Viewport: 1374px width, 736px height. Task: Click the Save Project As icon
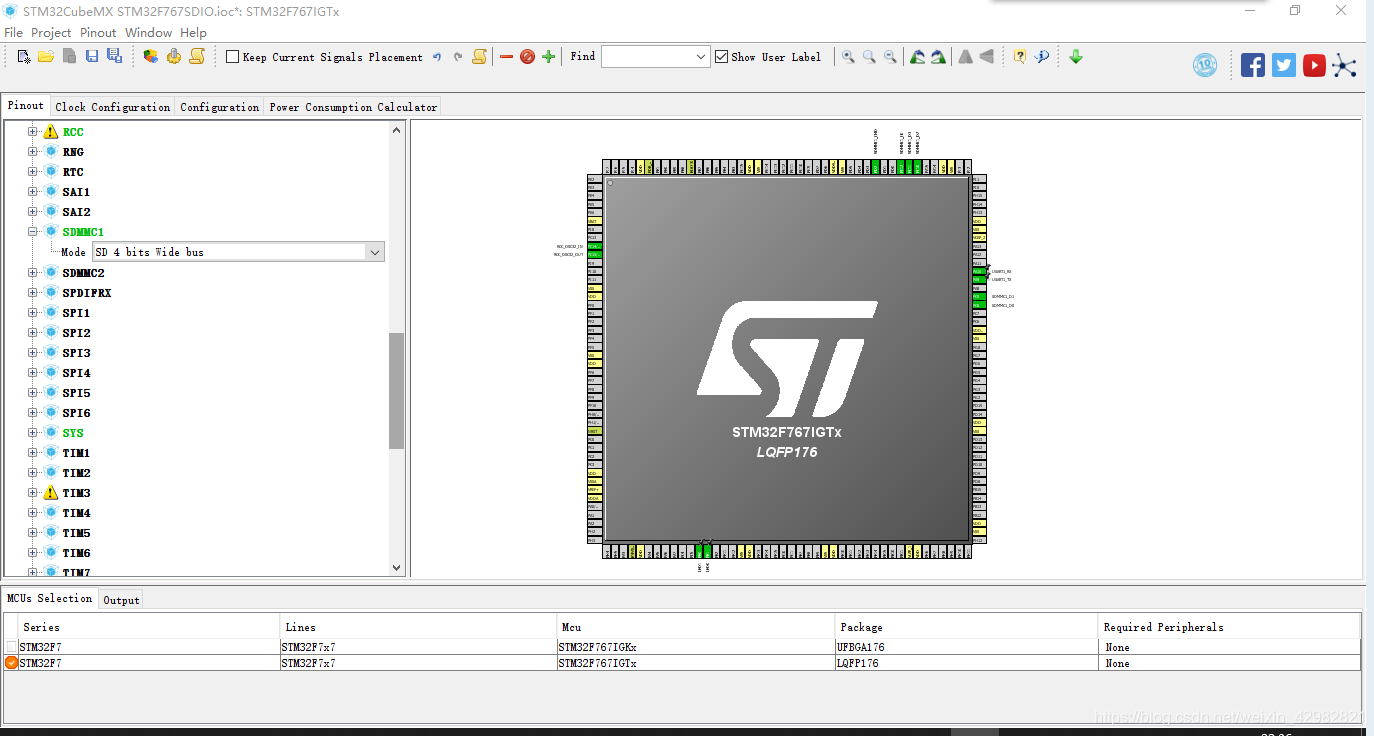[x=114, y=57]
